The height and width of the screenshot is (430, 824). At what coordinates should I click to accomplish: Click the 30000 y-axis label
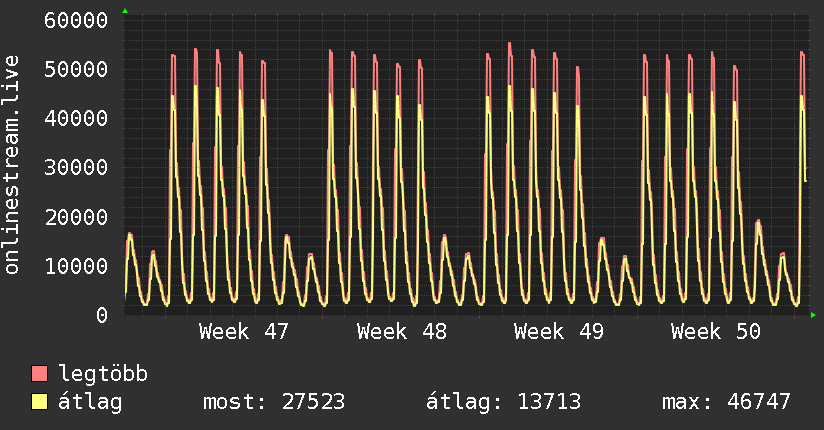[76, 168]
